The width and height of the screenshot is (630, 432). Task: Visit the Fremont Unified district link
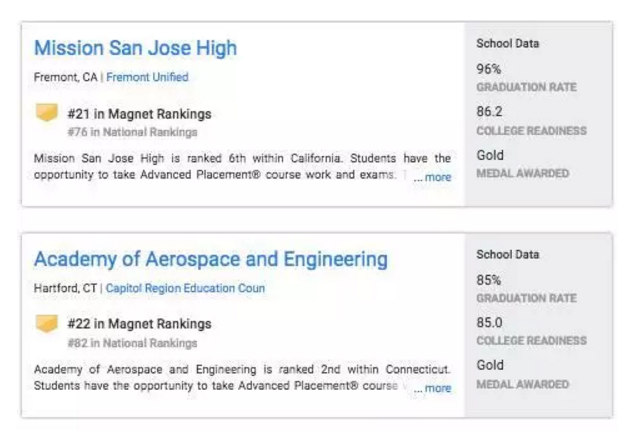pos(147,77)
